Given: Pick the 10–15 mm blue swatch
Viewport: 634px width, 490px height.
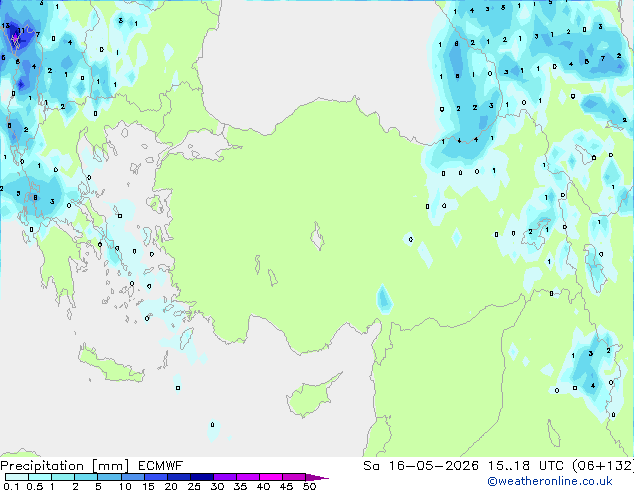Looking at the screenshot, I should pyautogui.click(x=132, y=477).
